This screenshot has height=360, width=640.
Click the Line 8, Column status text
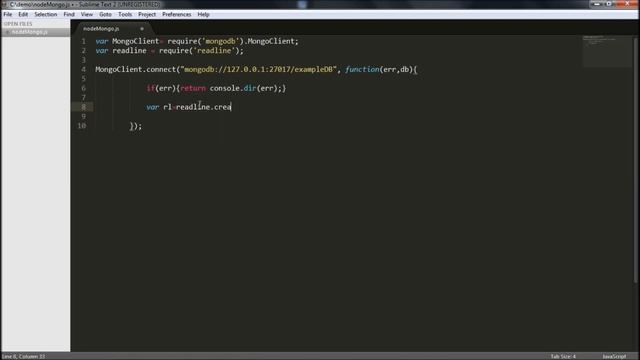click(24, 356)
